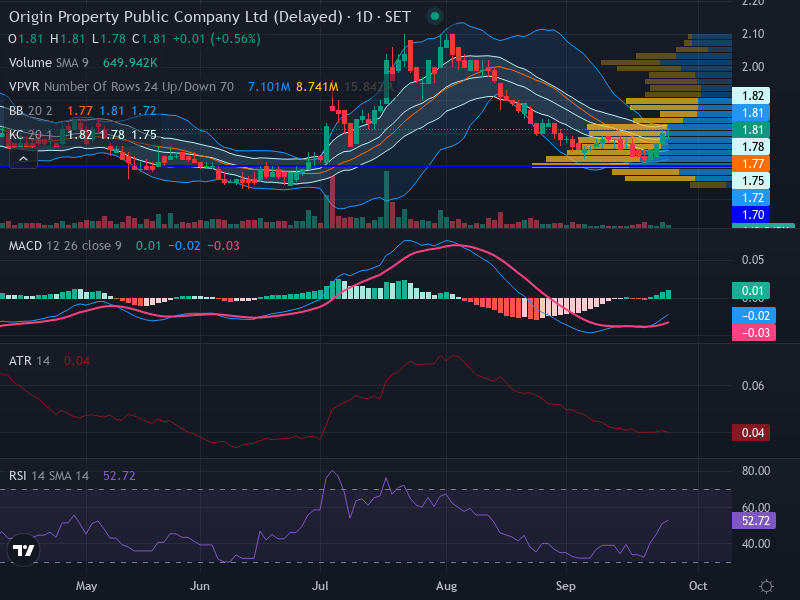Click the 1.75 white price label
The image size is (800, 600).
(x=751, y=181)
